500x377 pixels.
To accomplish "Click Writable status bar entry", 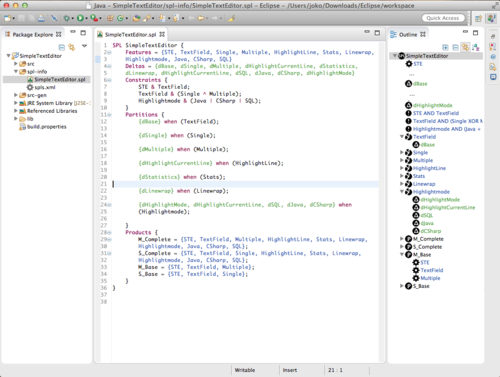I will (245, 370).
